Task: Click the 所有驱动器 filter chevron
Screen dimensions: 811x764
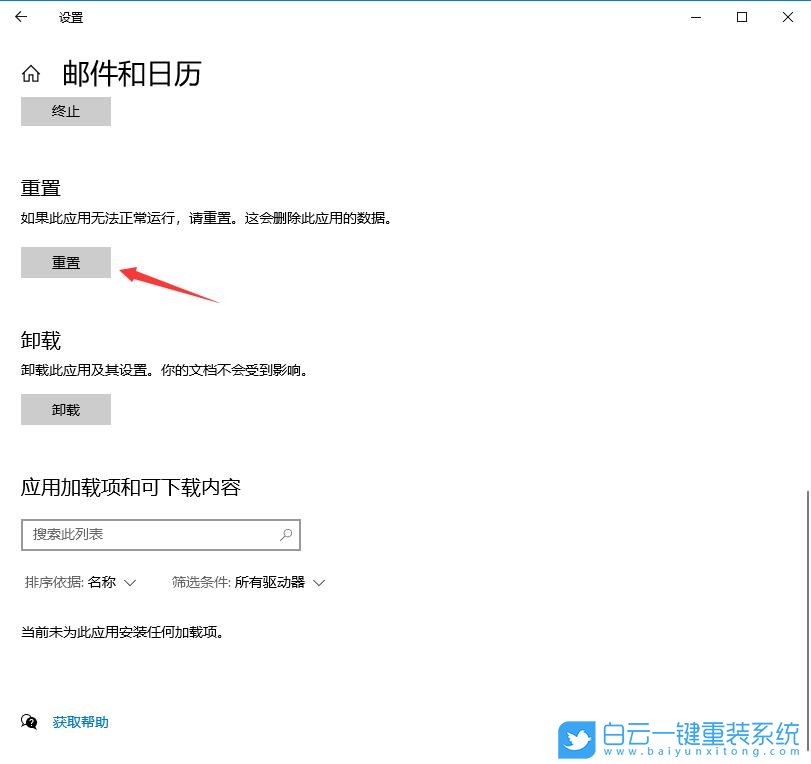Action: [x=318, y=582]
